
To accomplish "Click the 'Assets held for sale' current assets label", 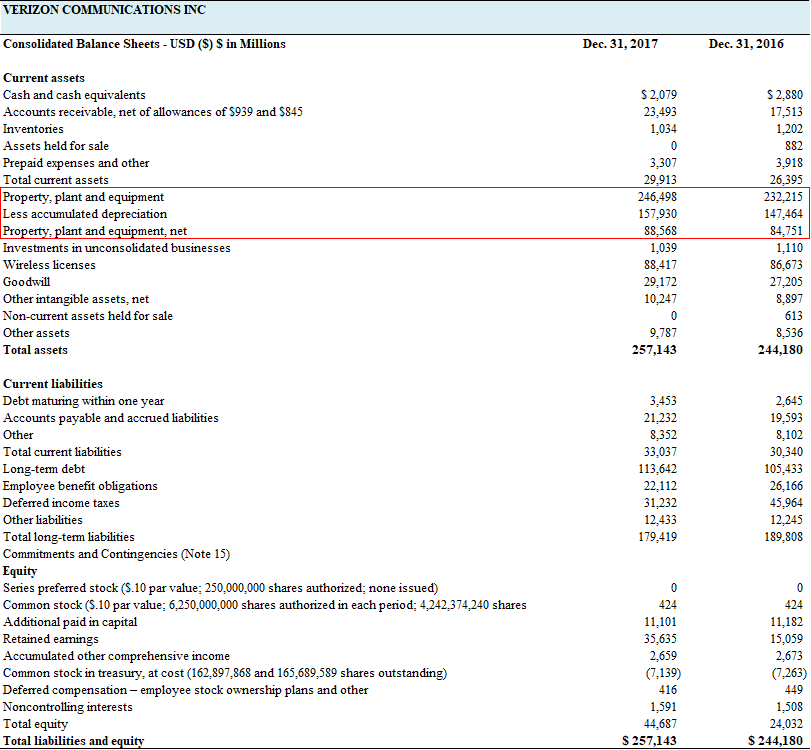I will click(56, 146).
